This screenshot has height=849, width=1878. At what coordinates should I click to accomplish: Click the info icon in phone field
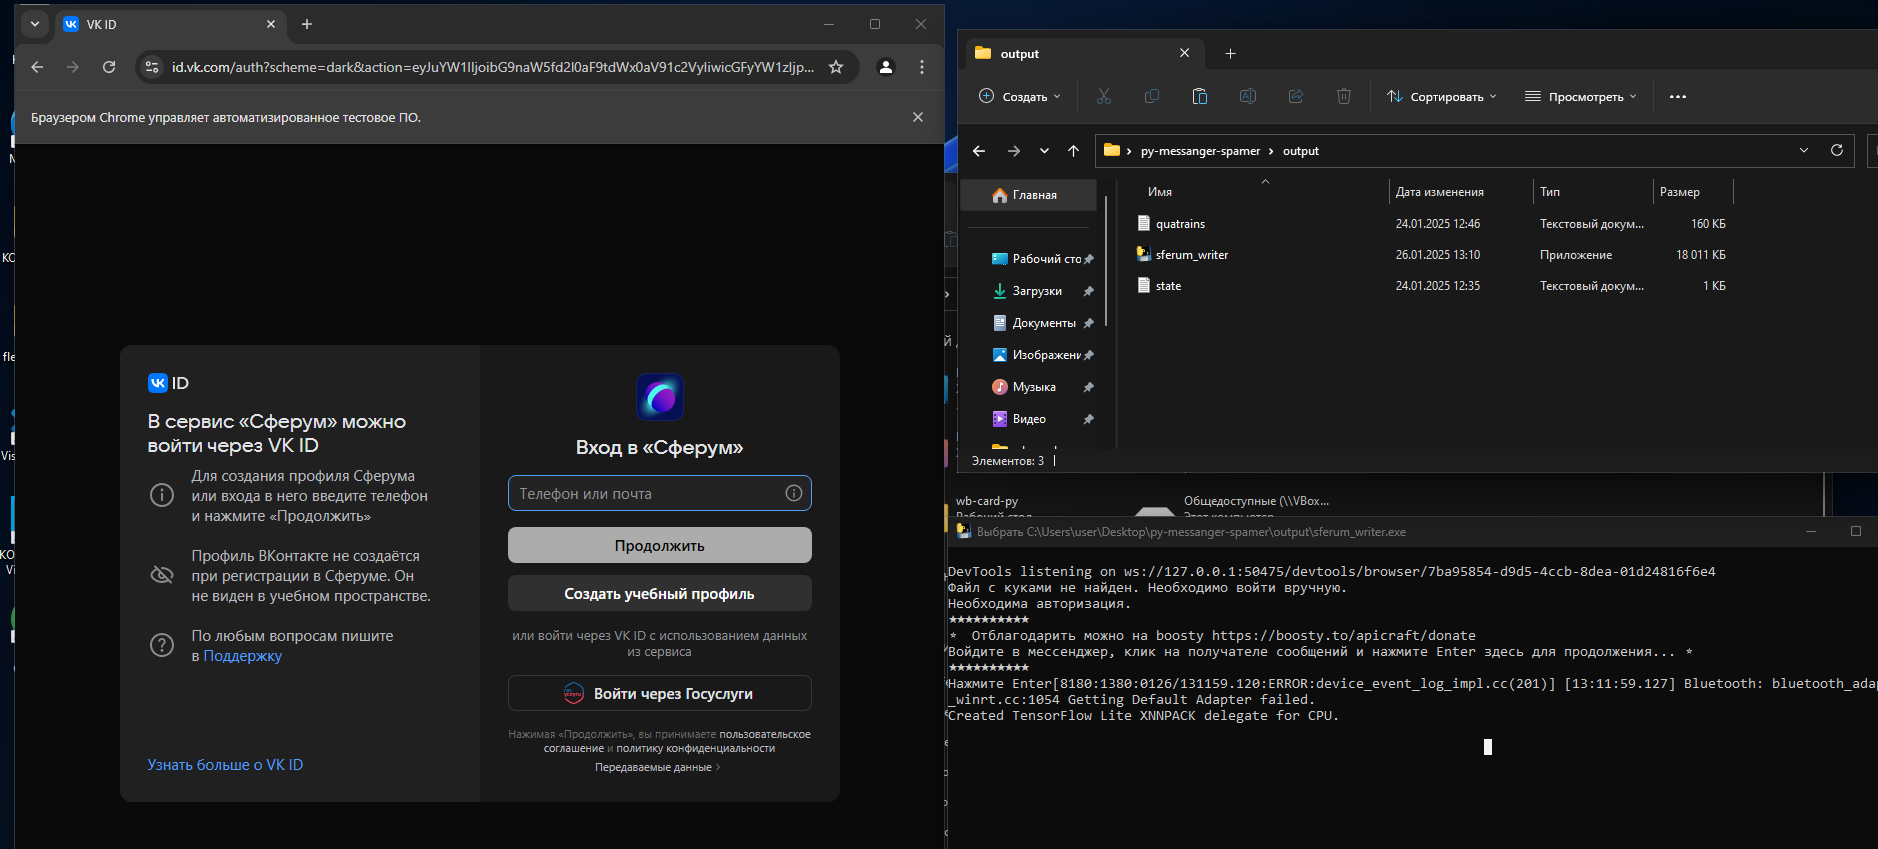coord(793,493)
